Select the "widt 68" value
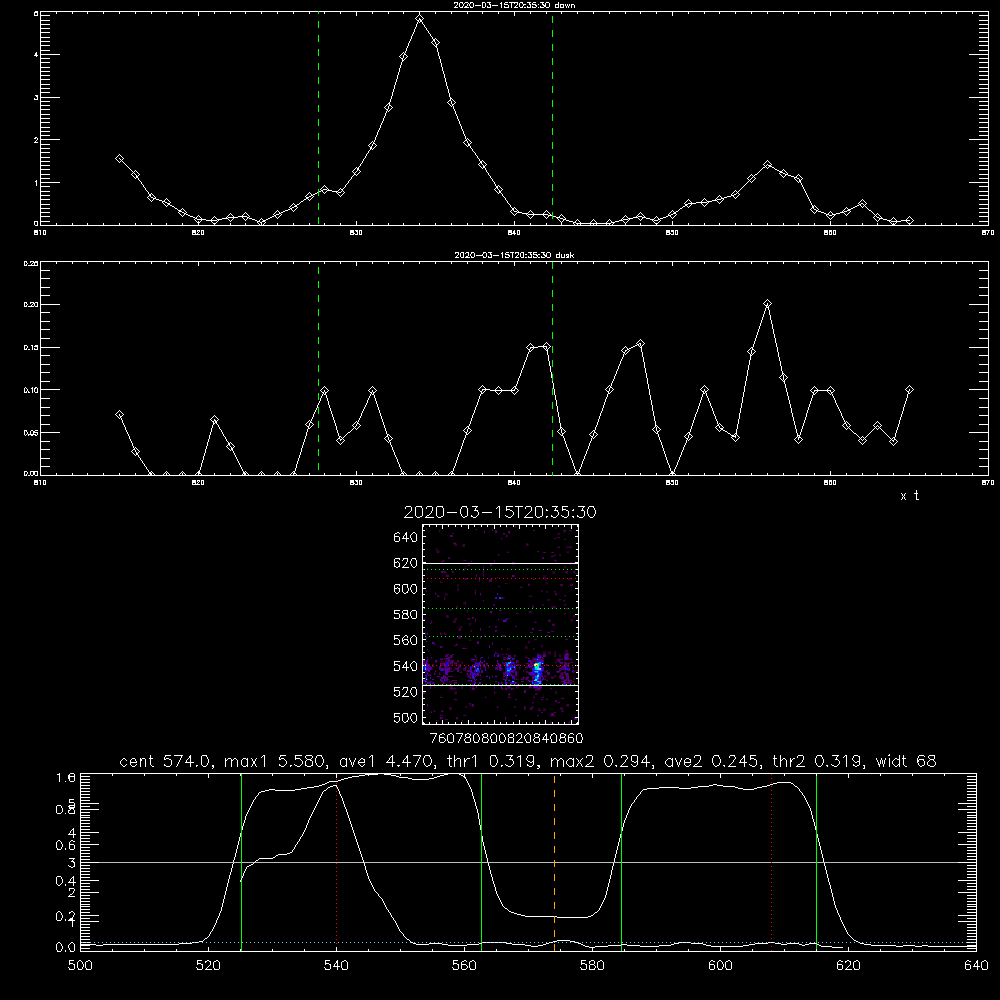Image resolution: width=1000 pixels, height=1000 pixels. 906,761
